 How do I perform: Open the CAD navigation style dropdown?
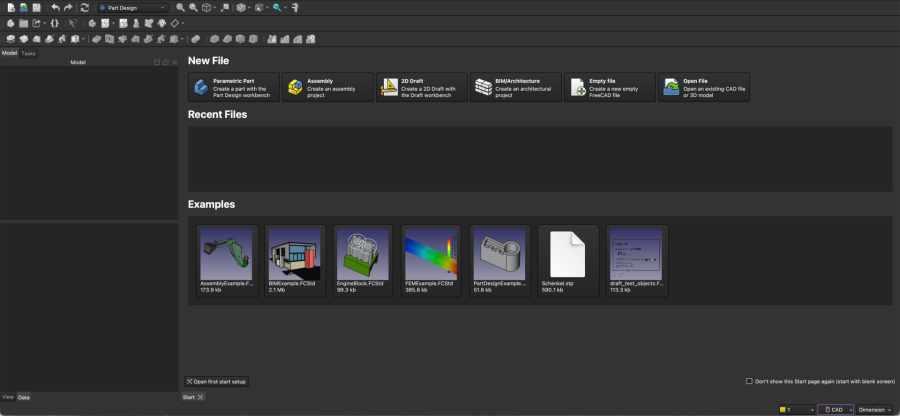point(835,409)
